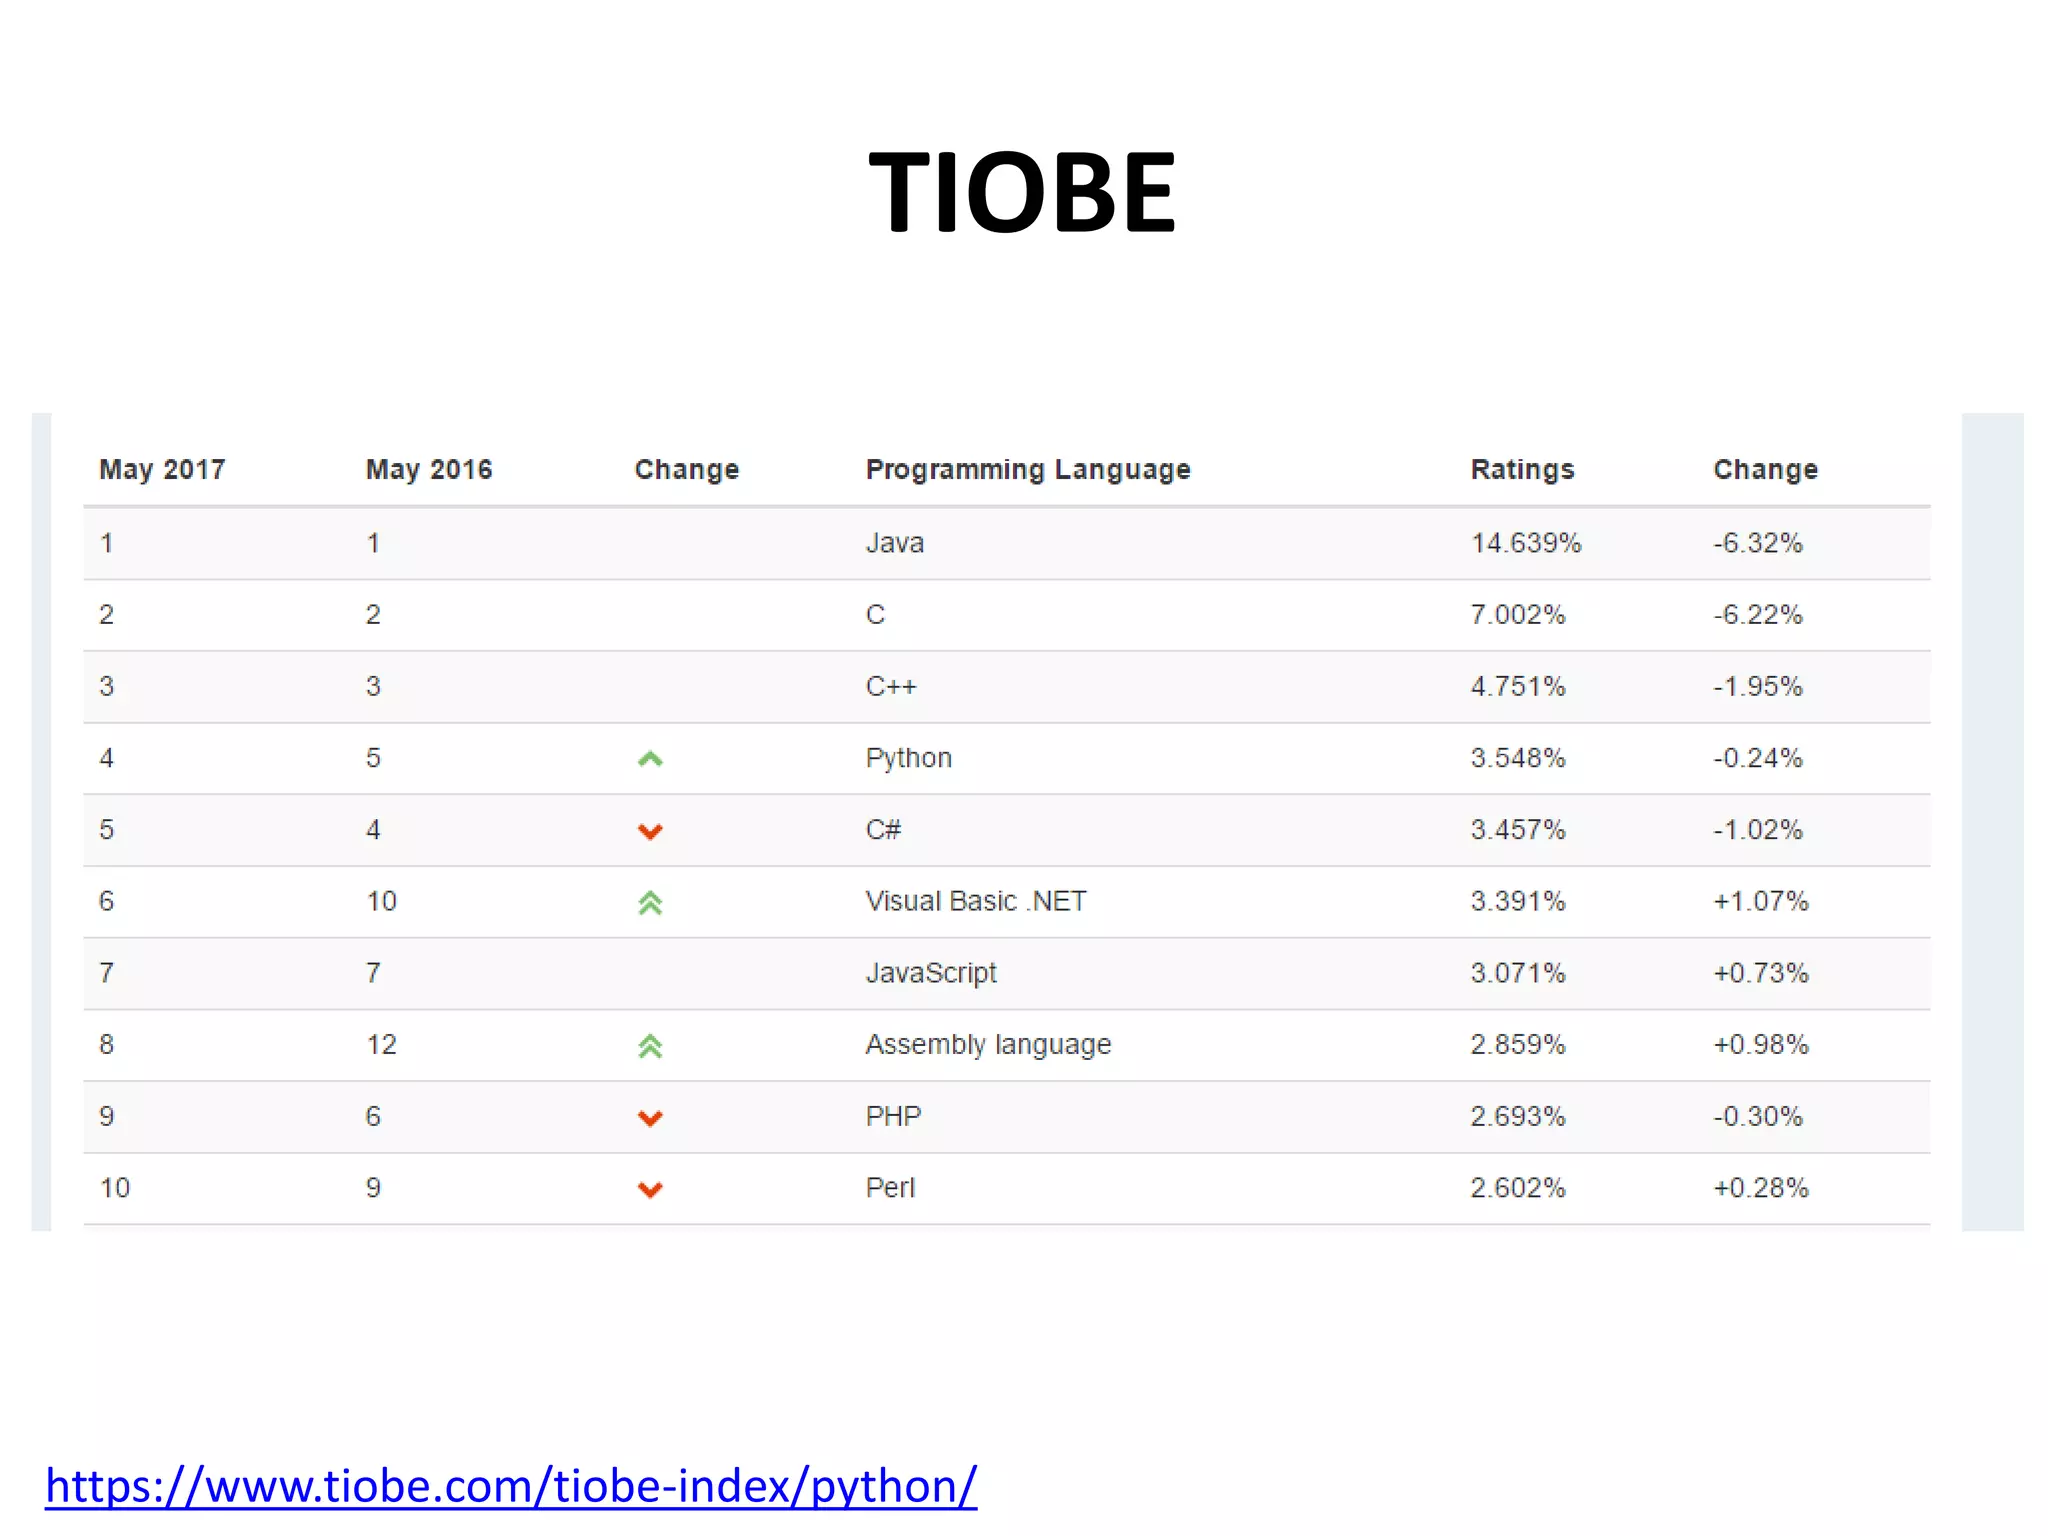This screenshot has width=2048, height=1536.
Task: Select the Python language name
Action: click(x=908, y=758)
